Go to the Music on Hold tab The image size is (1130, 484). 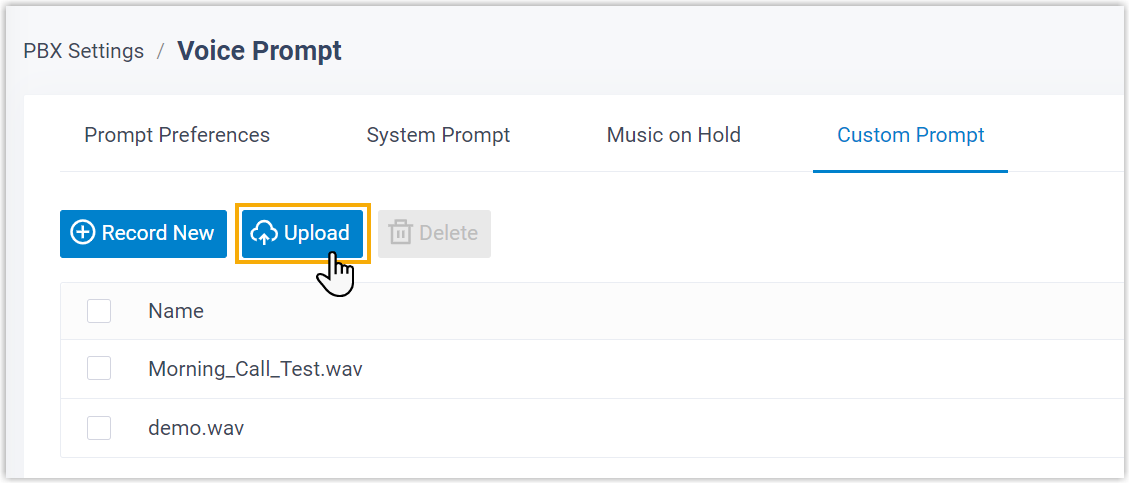coord(673,135)
